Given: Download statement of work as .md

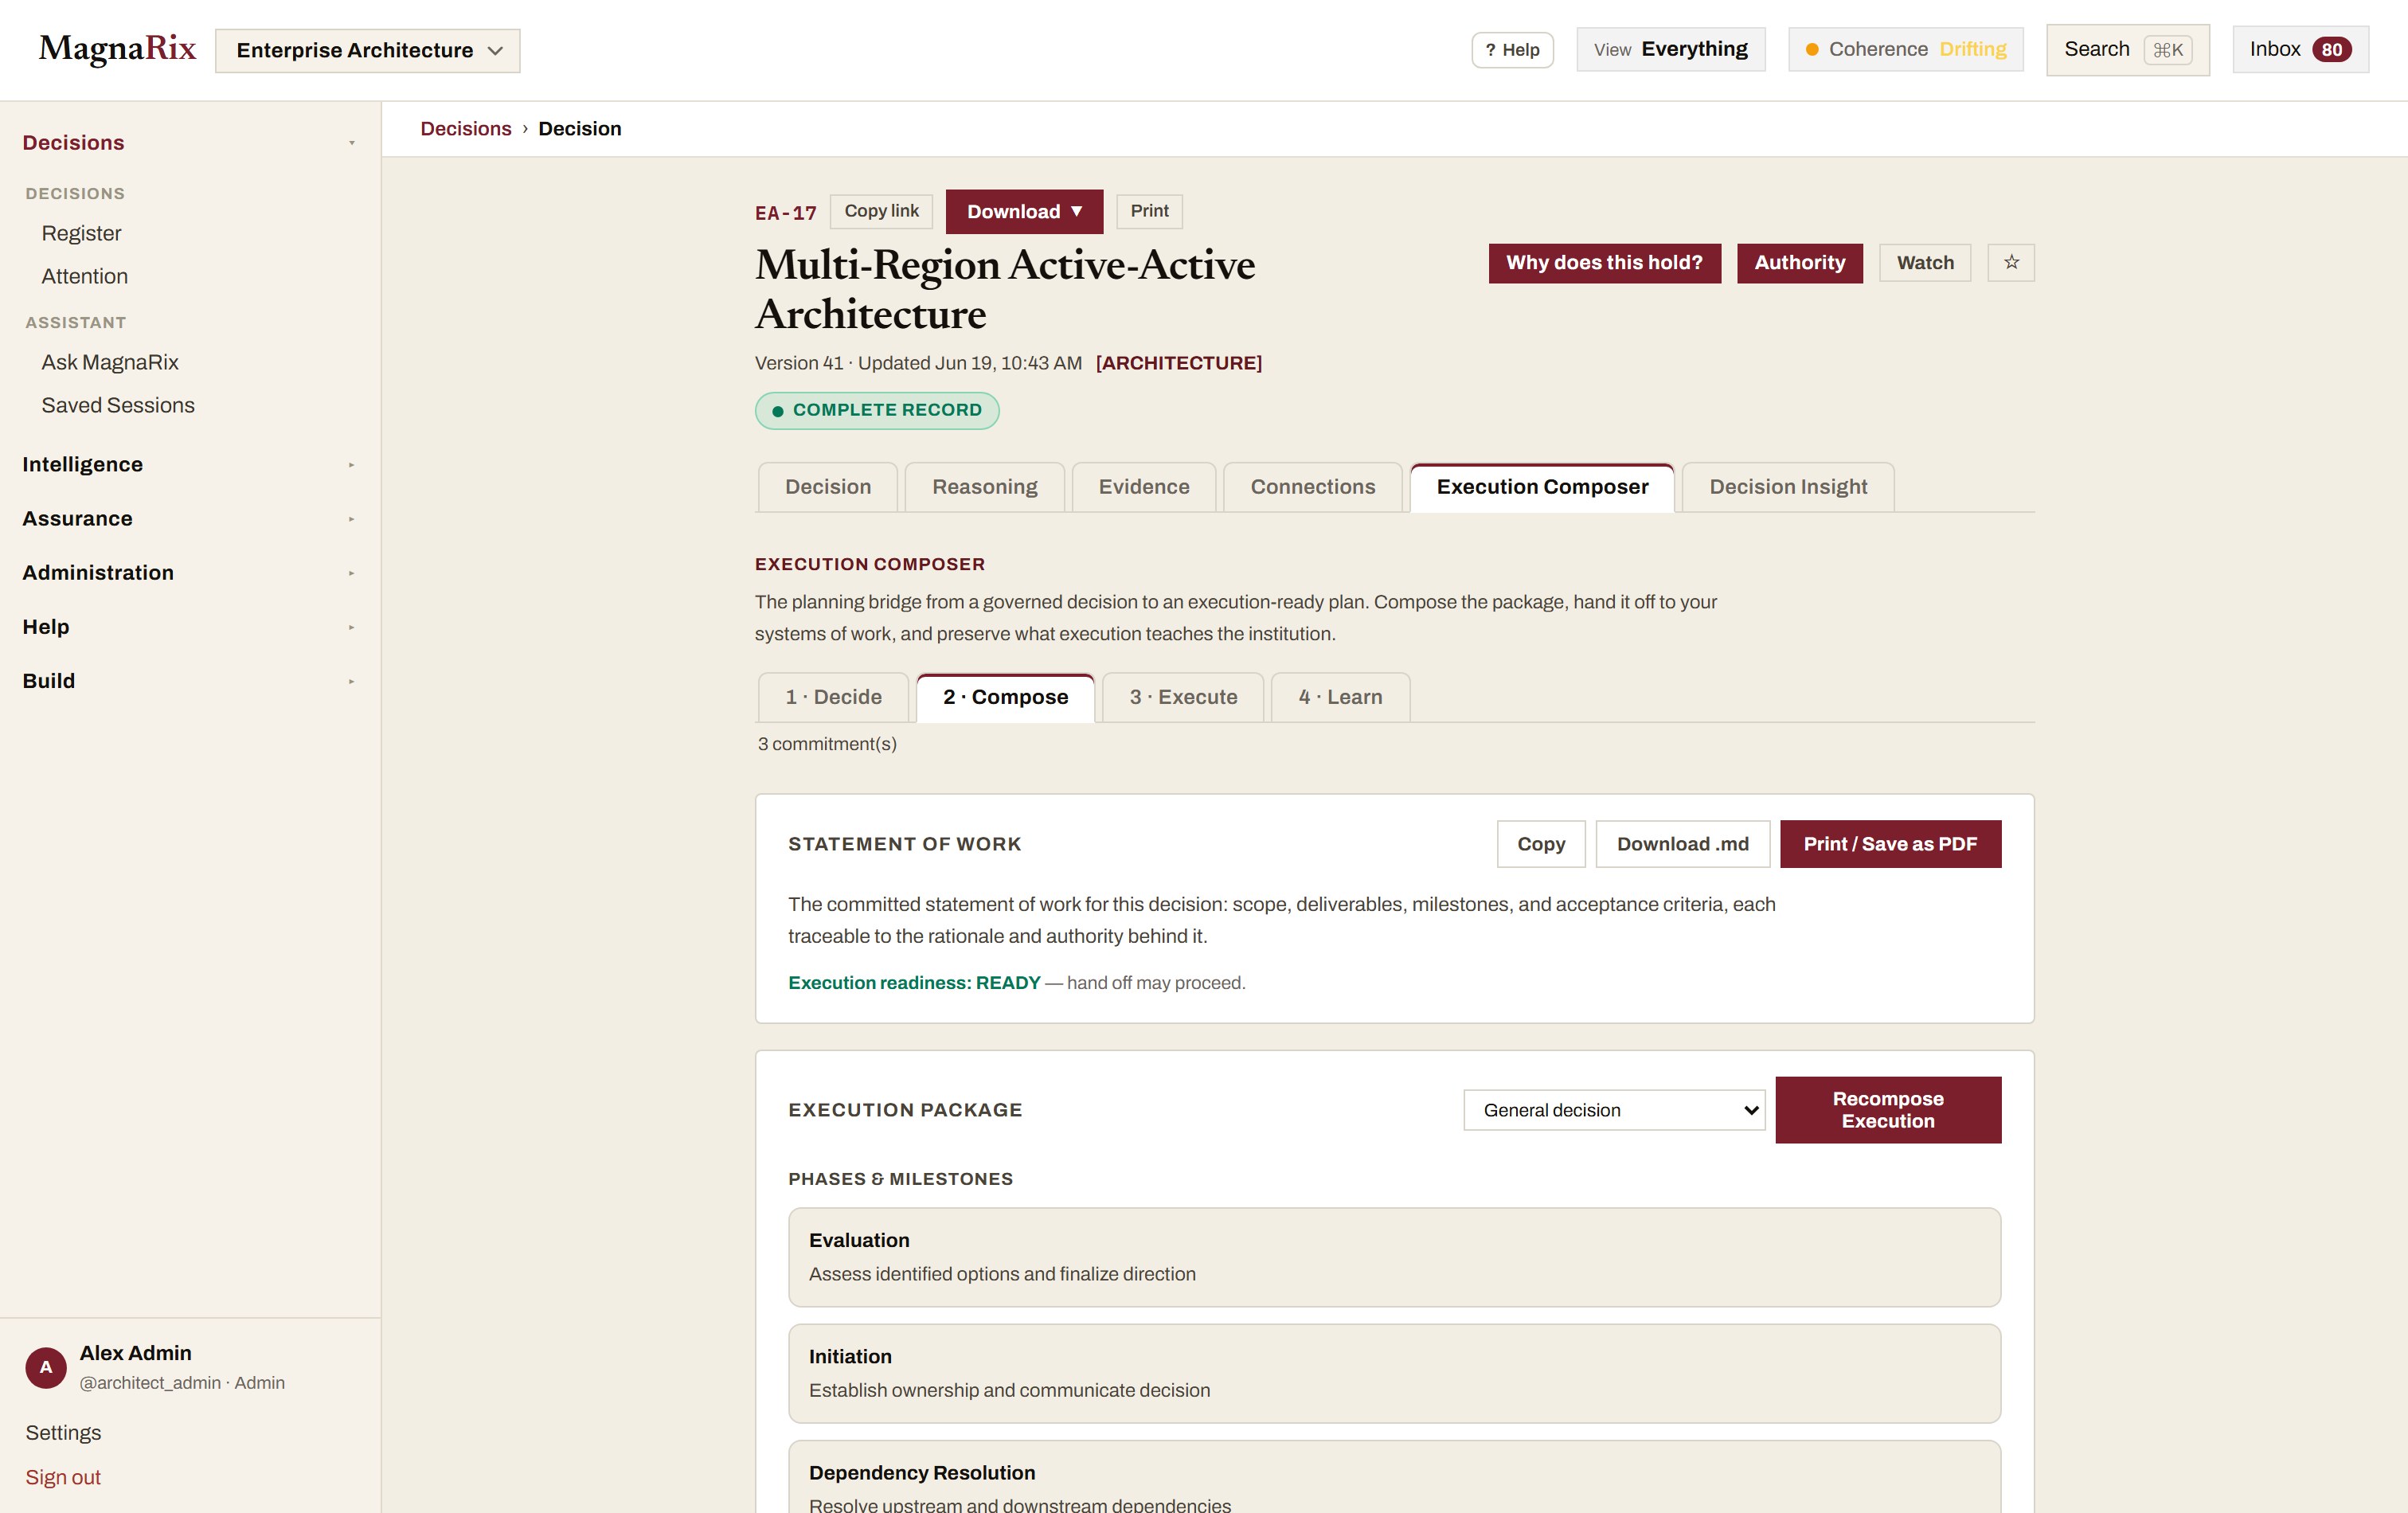Looking at the screenshot, I should 1682,844.
